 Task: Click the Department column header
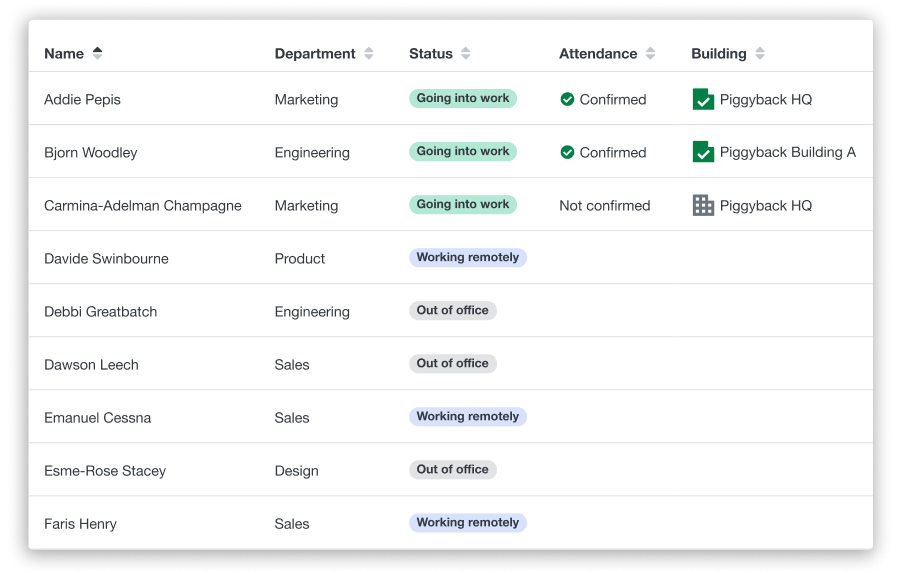tap(315, 53)
